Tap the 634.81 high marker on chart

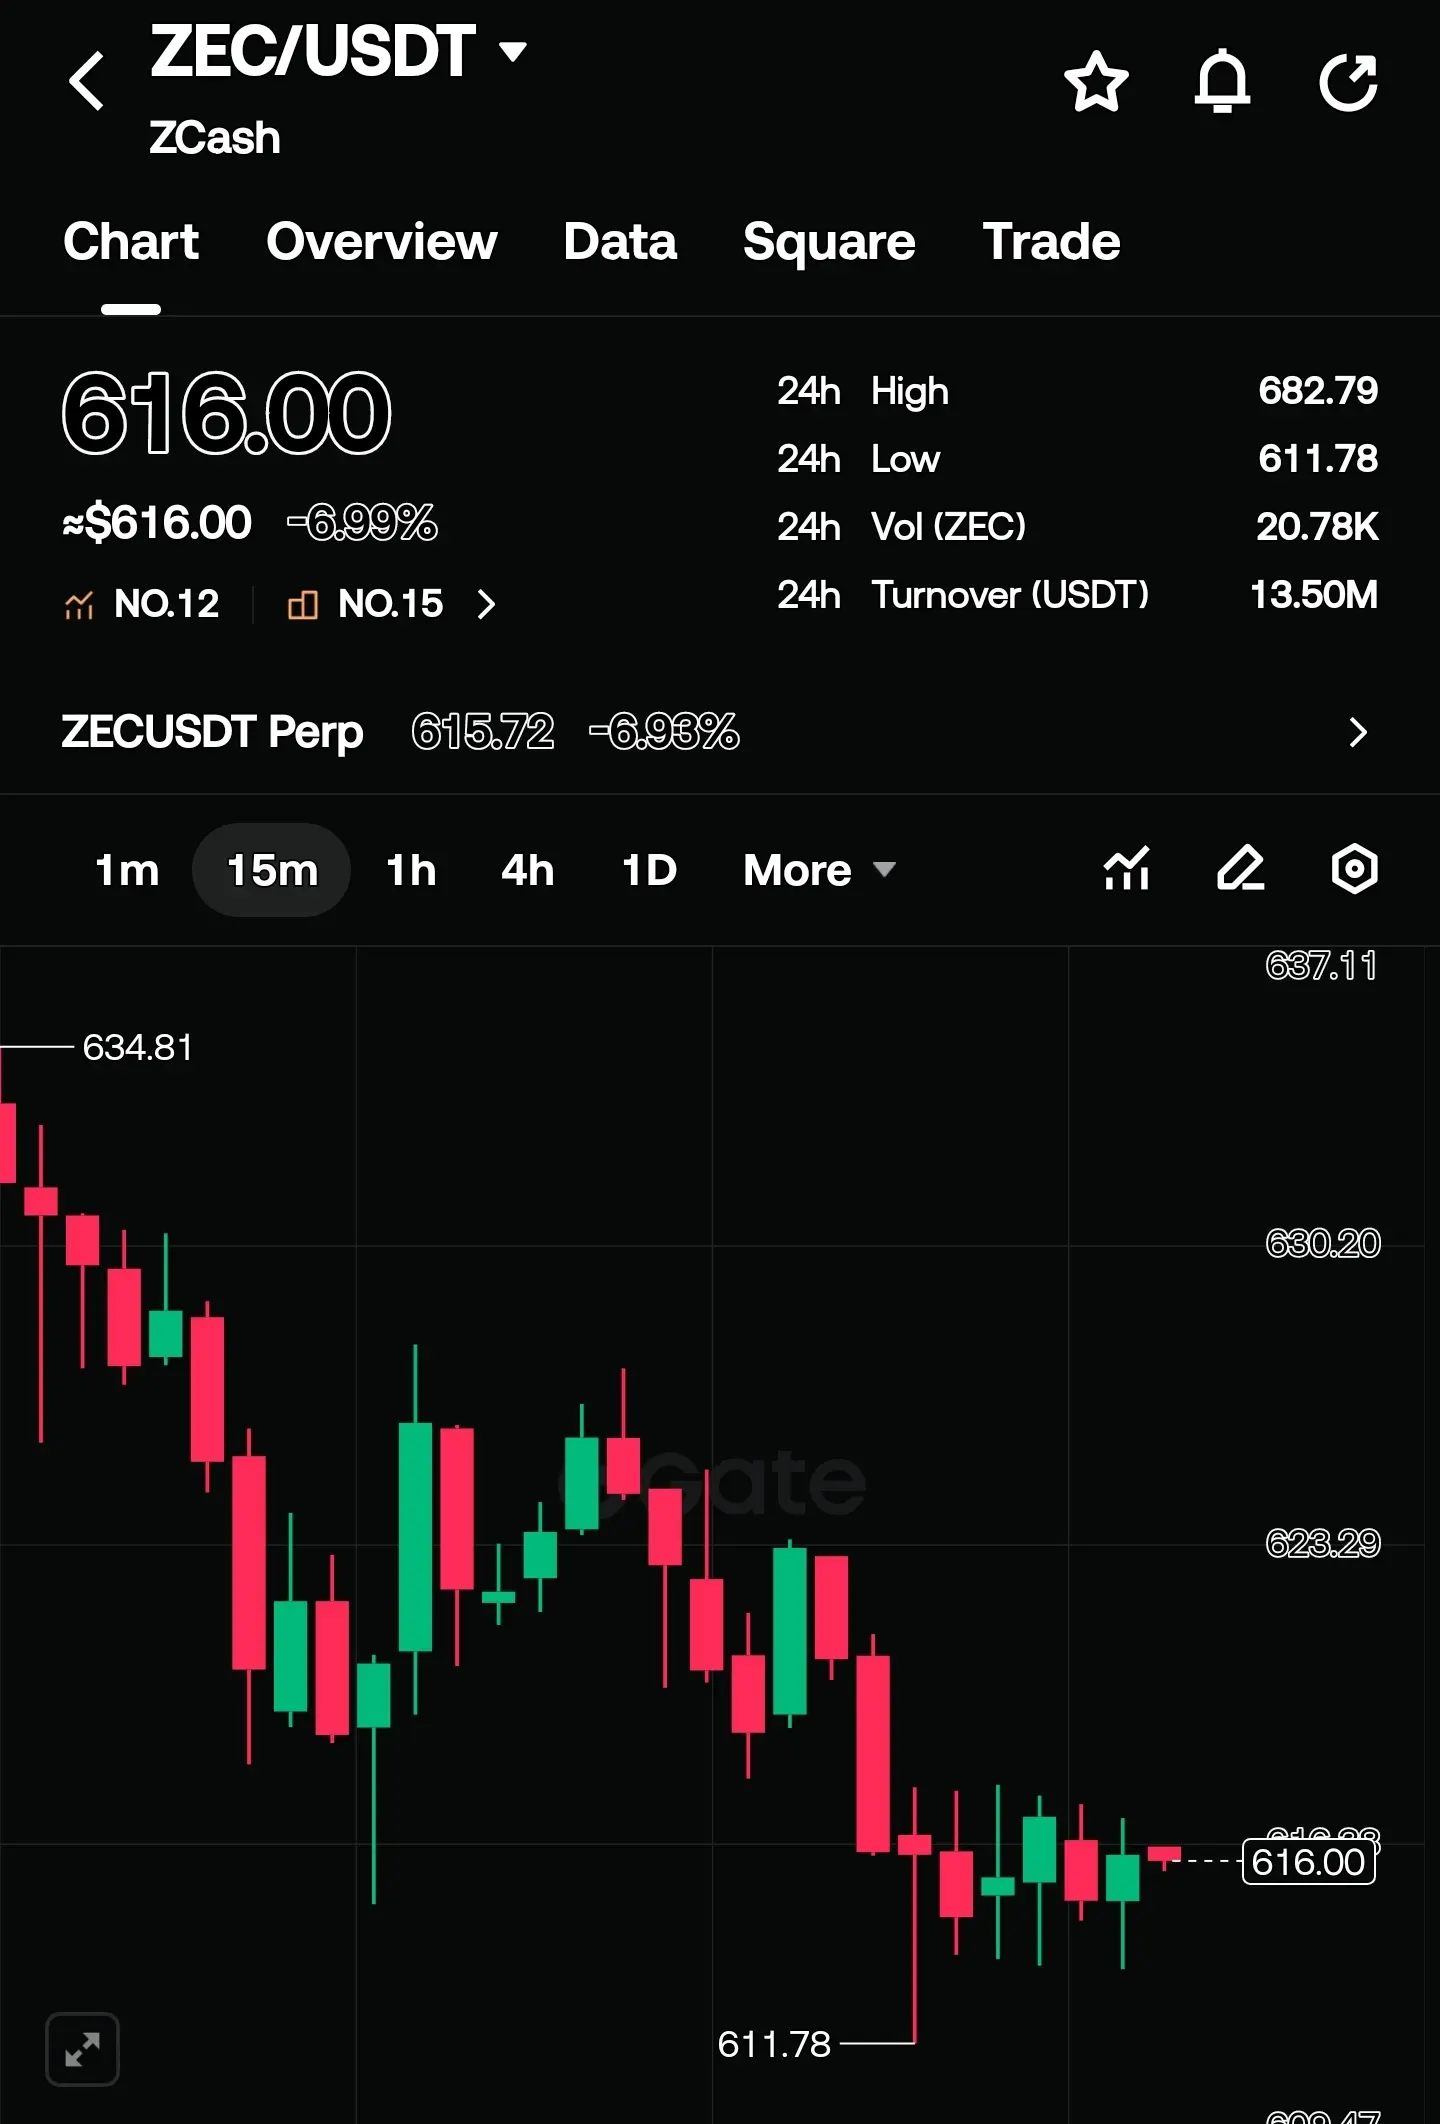(137, 1047)
